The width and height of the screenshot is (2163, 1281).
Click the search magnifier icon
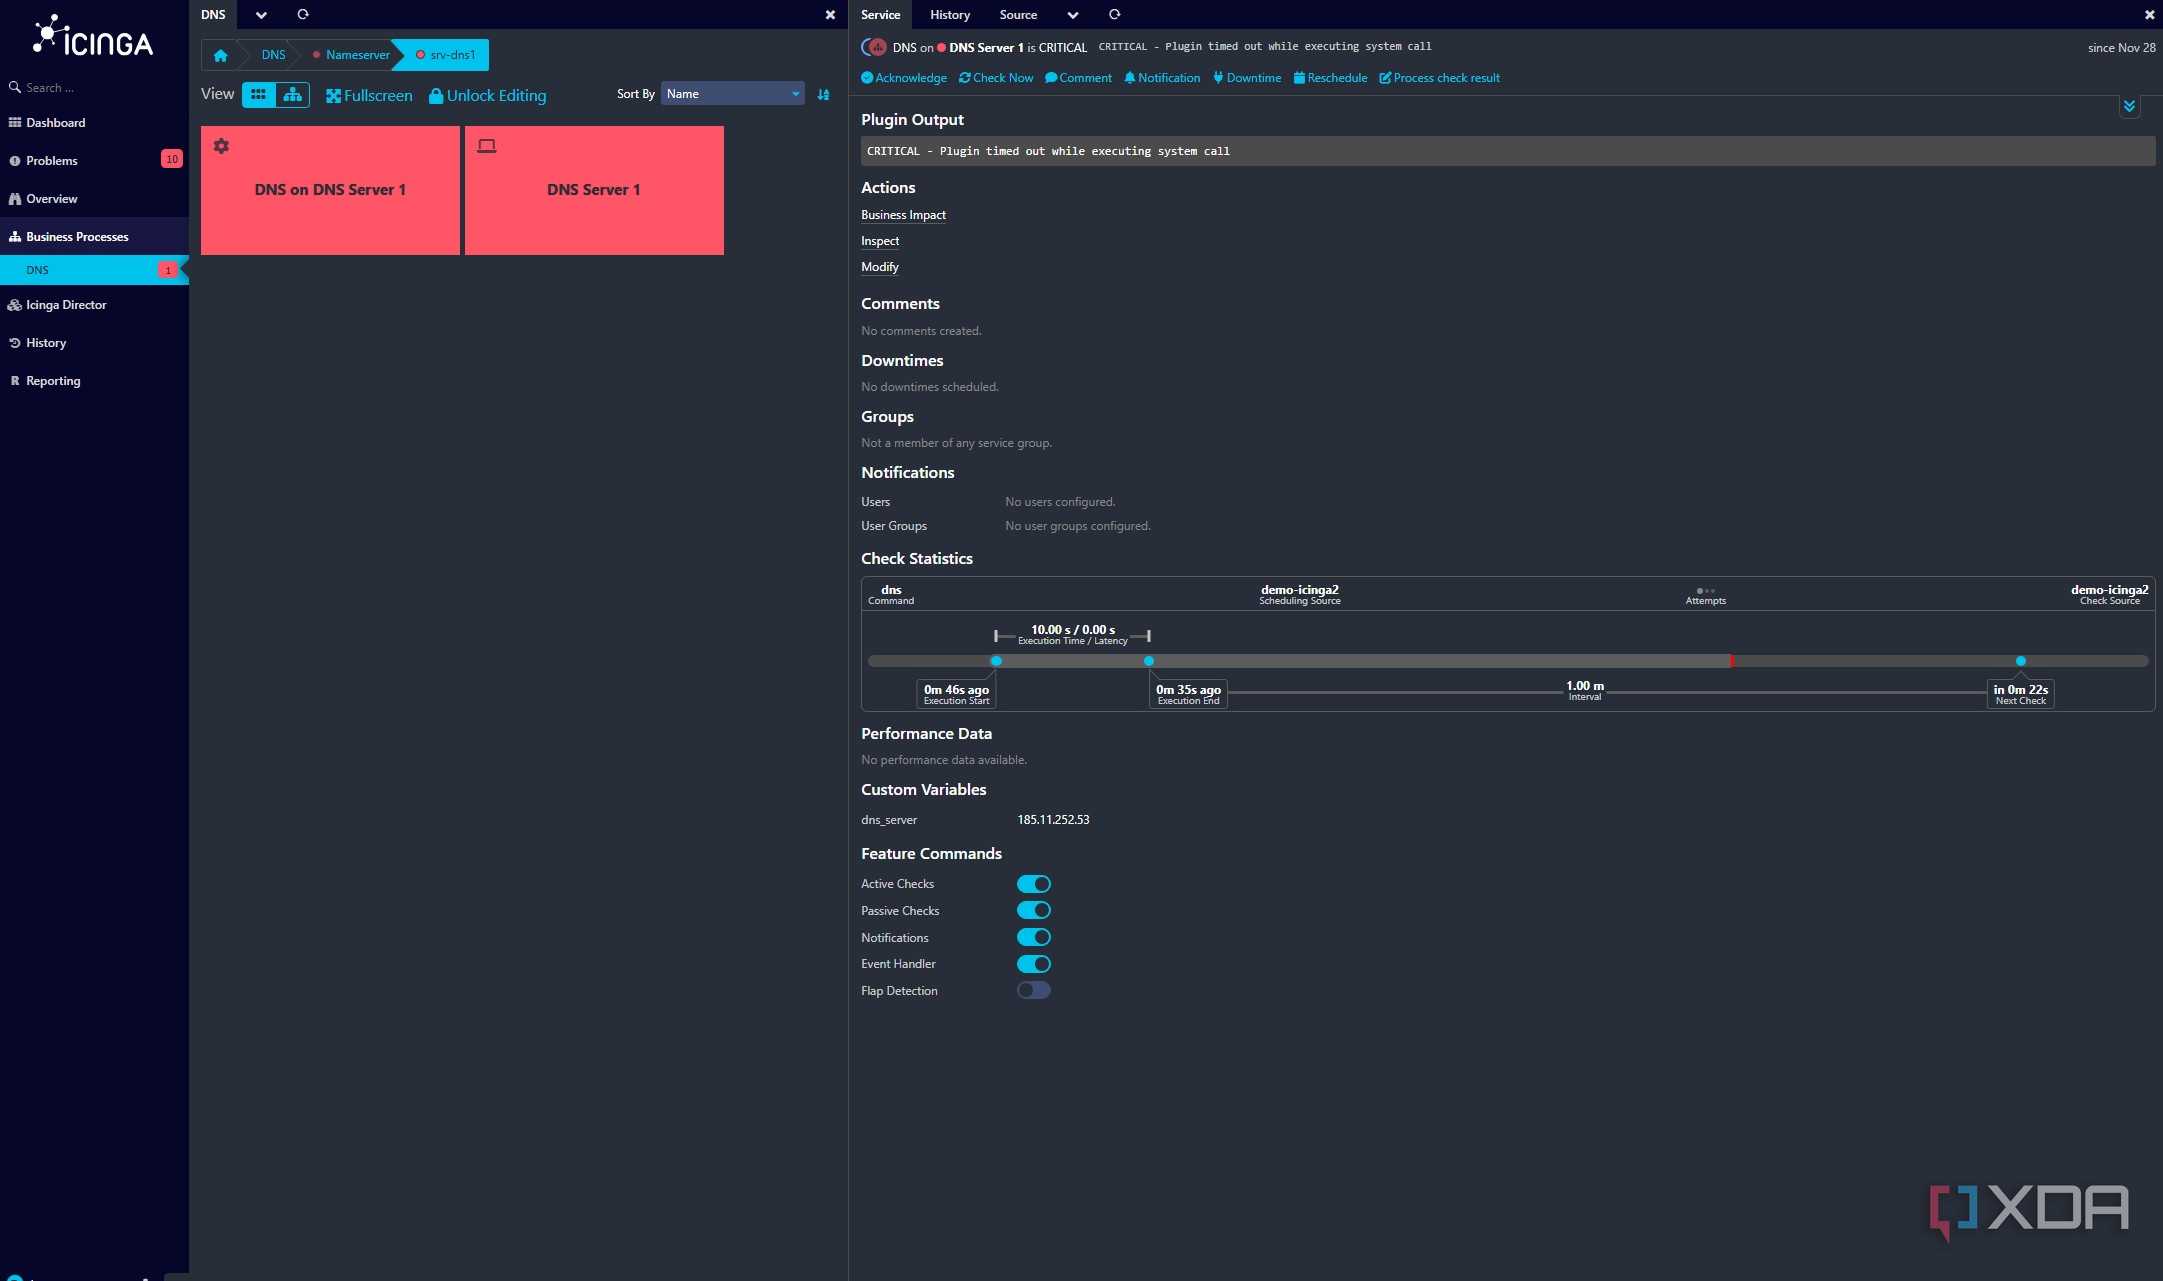click(x=15, y=88)
